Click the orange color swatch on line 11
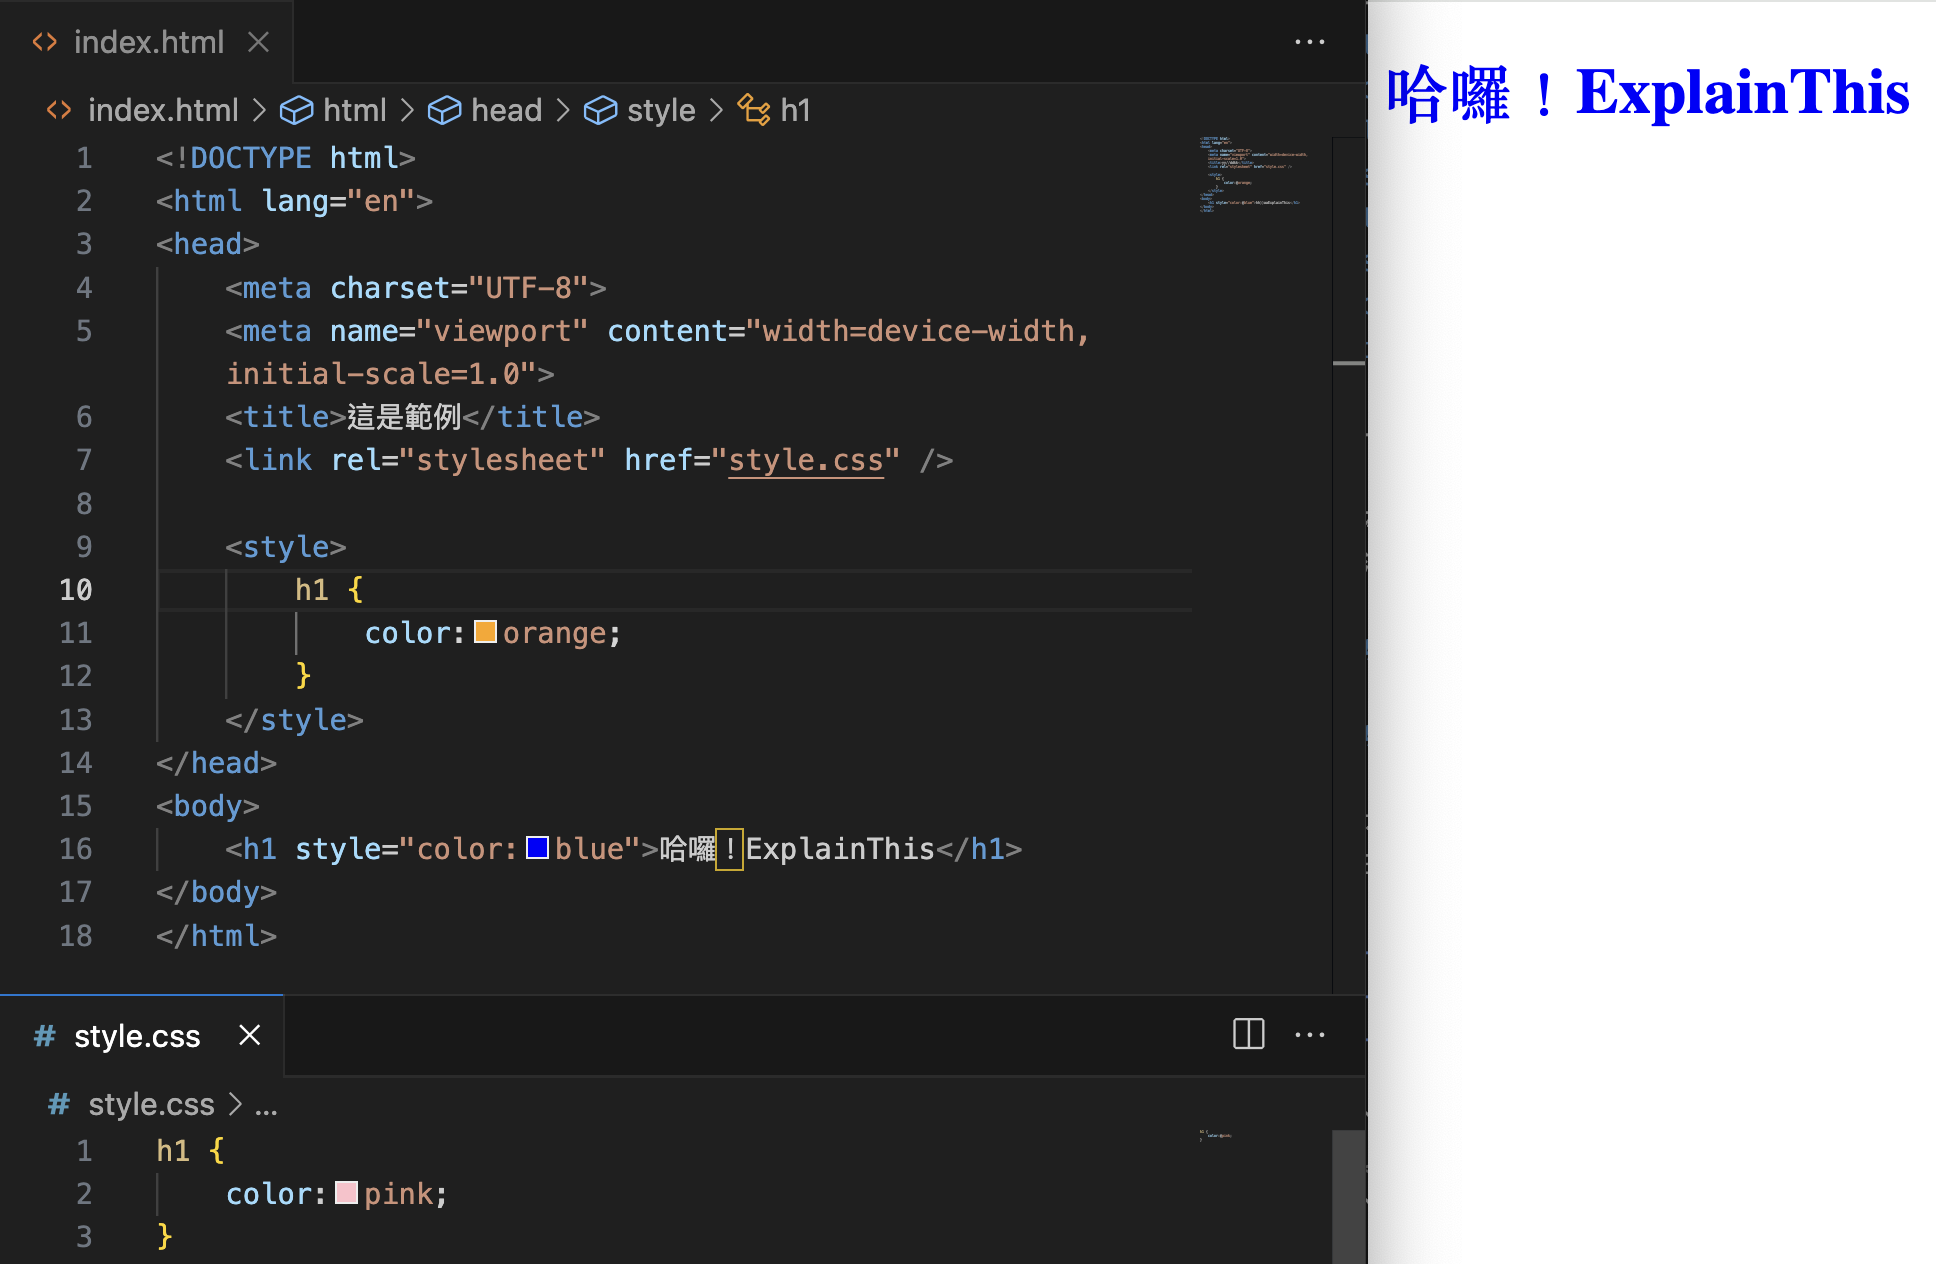 (x=484, y=632)
